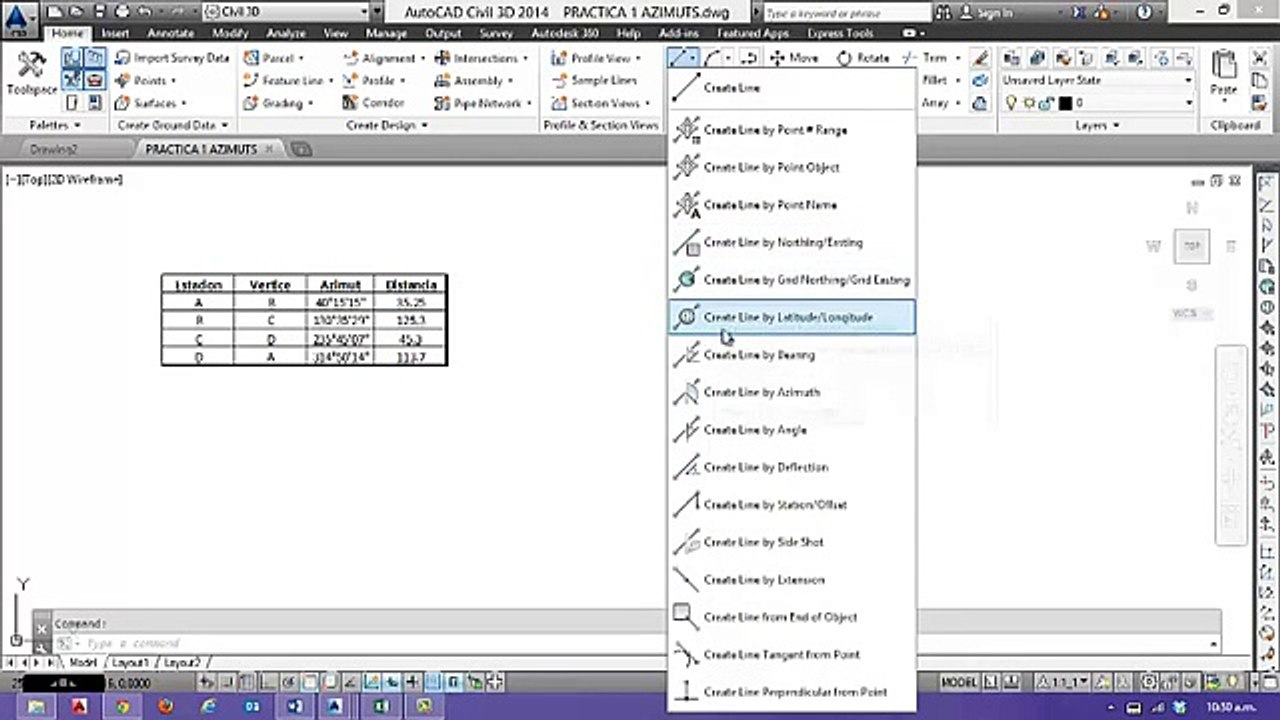This screenshot has width=1280, height=720.
Task: Choose Create Line by Bearing
Action: (x=791, y=355)
